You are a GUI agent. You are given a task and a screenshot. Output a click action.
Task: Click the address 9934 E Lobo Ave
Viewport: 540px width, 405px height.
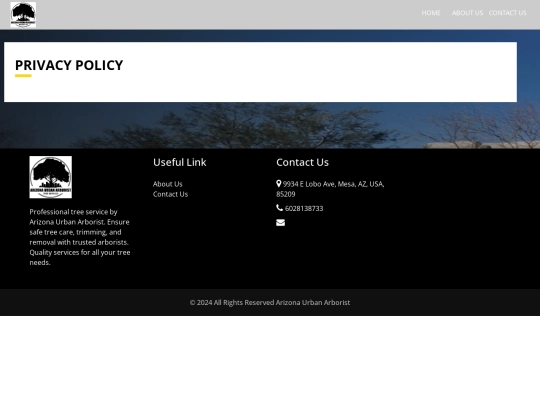pos(330,189)
